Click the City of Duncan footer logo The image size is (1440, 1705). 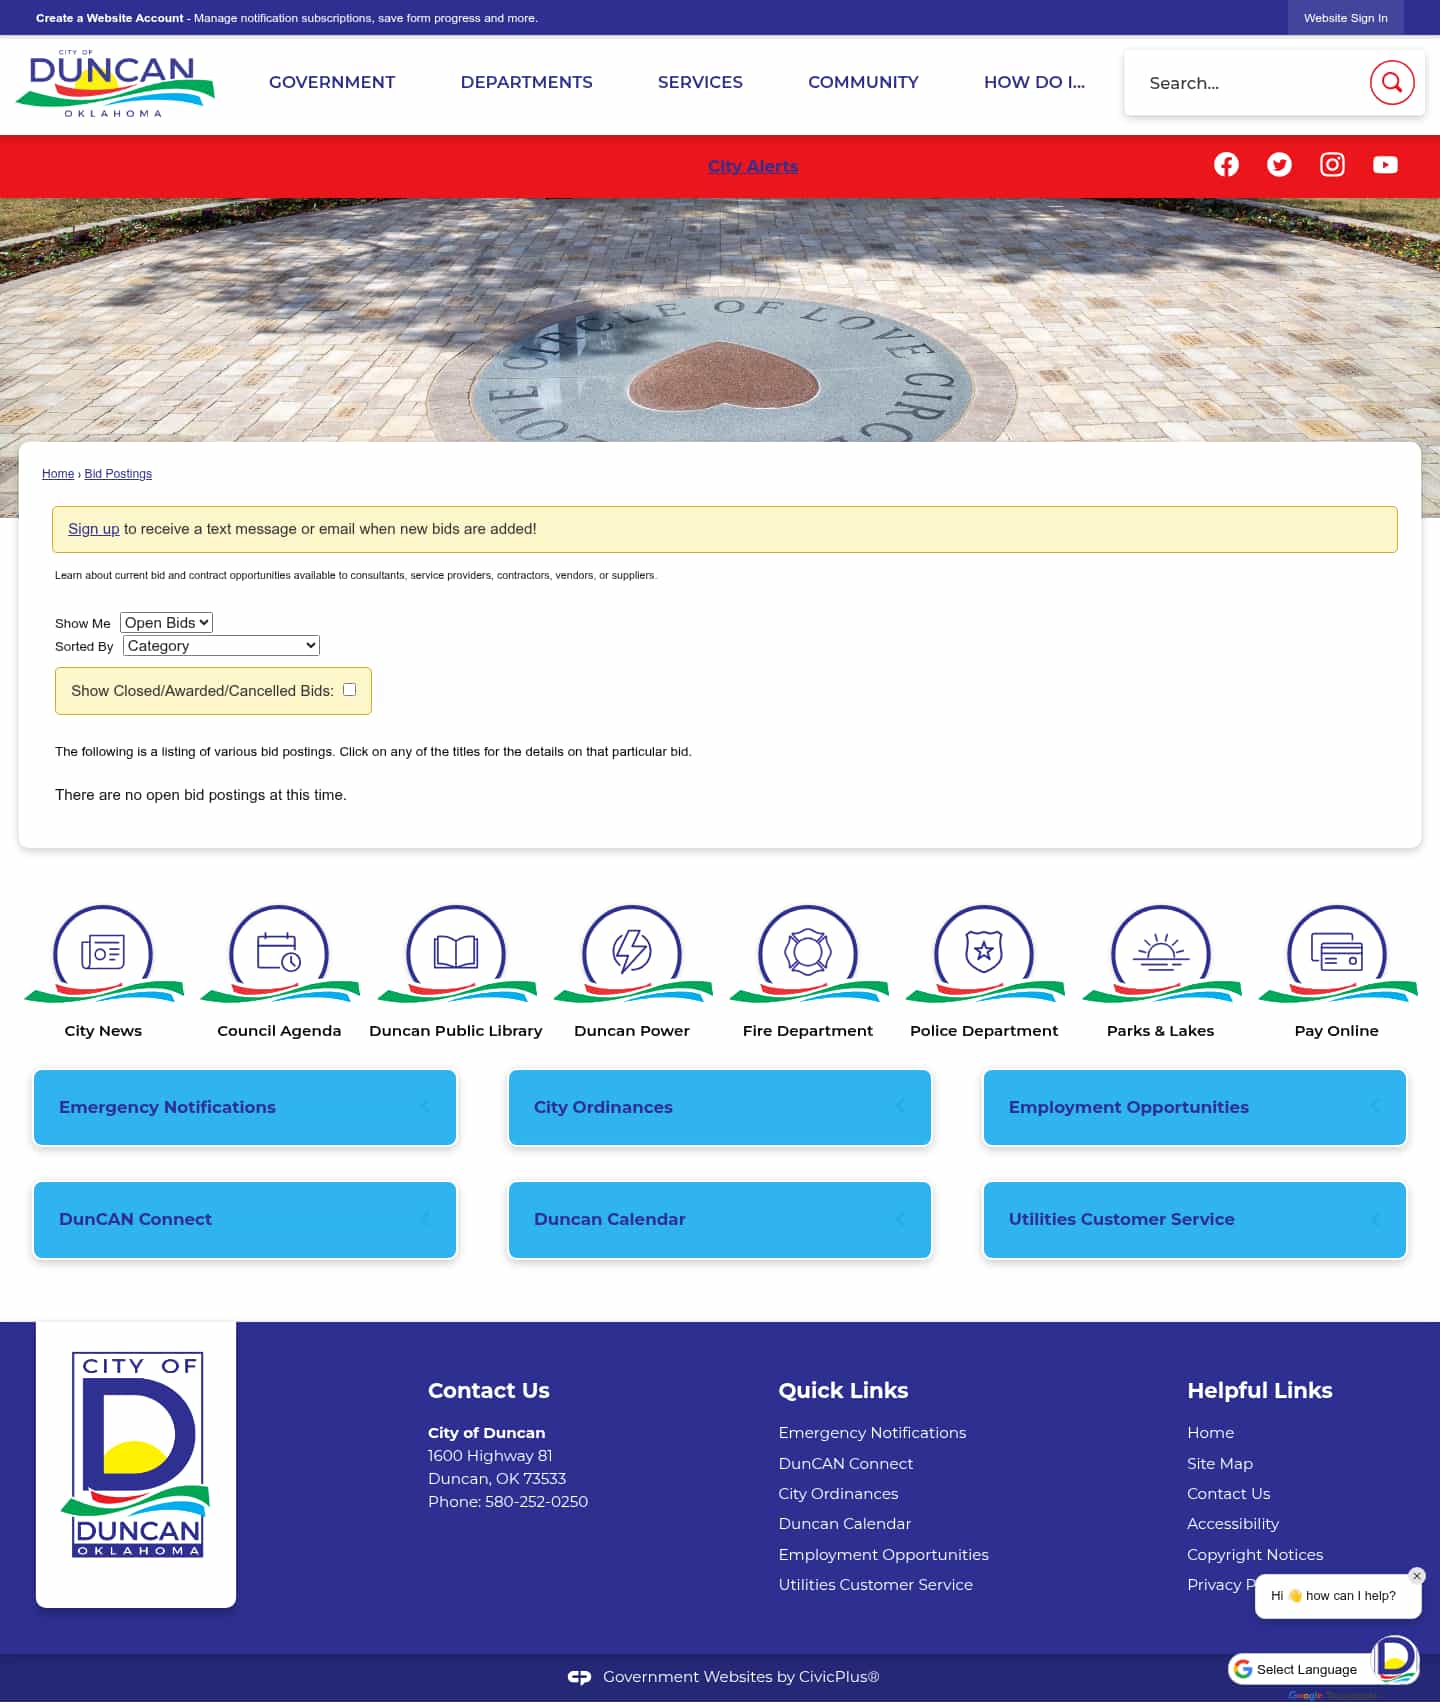[x=136, y=1455]
